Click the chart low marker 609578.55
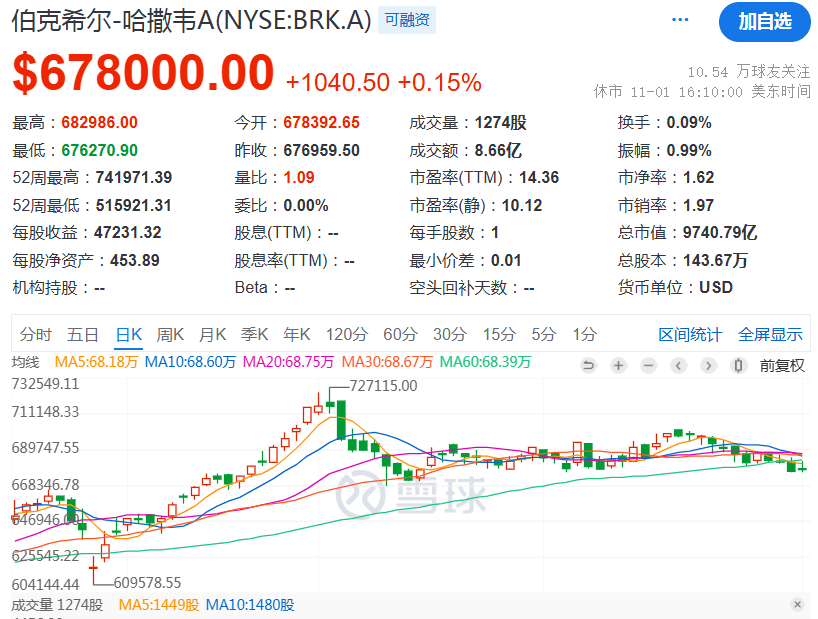The width and height of the screenshot is (818, 619). point(148,582)
